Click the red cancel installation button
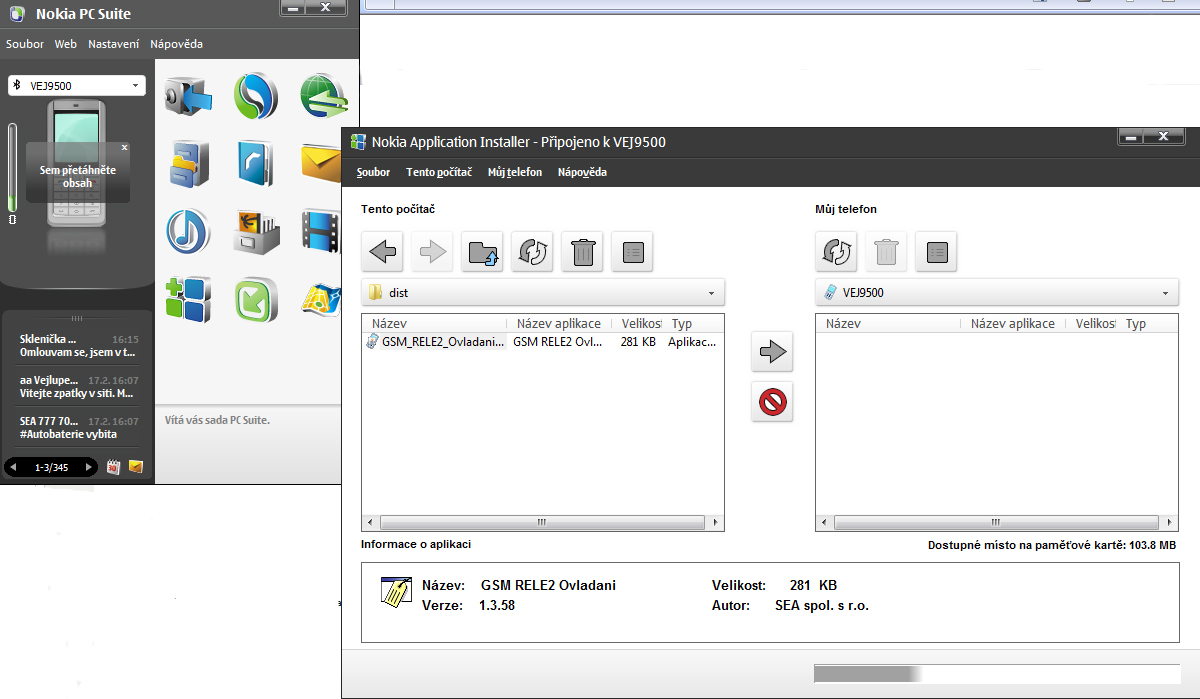Viewport: 1200px width, 699px height. click(772, 402)
